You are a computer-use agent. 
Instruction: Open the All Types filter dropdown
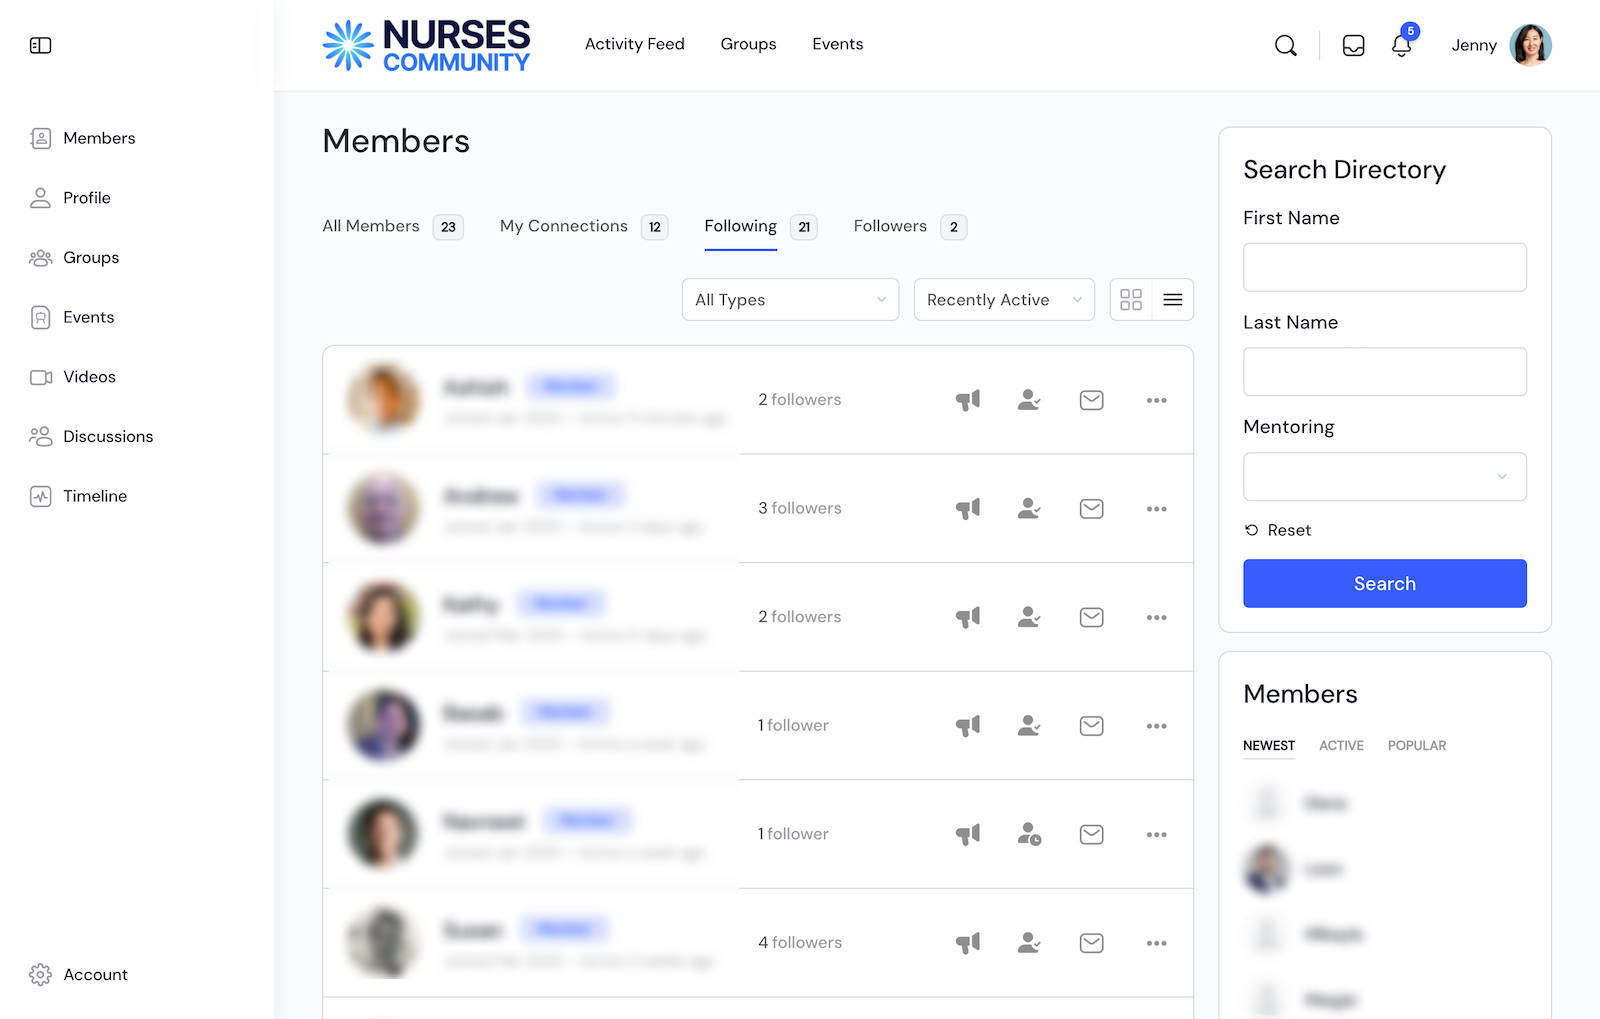coord(790,299)
